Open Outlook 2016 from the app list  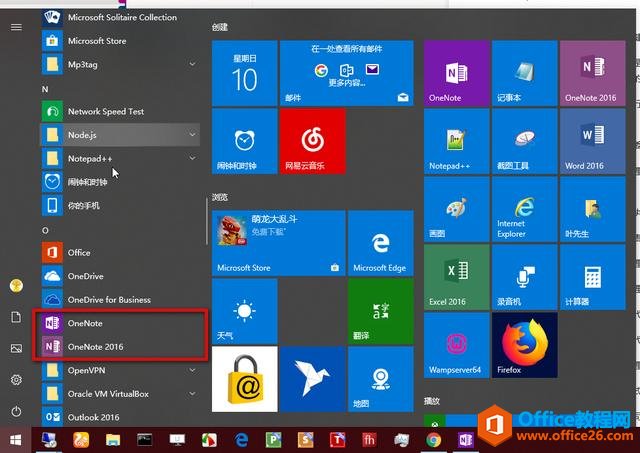[121, 417]
